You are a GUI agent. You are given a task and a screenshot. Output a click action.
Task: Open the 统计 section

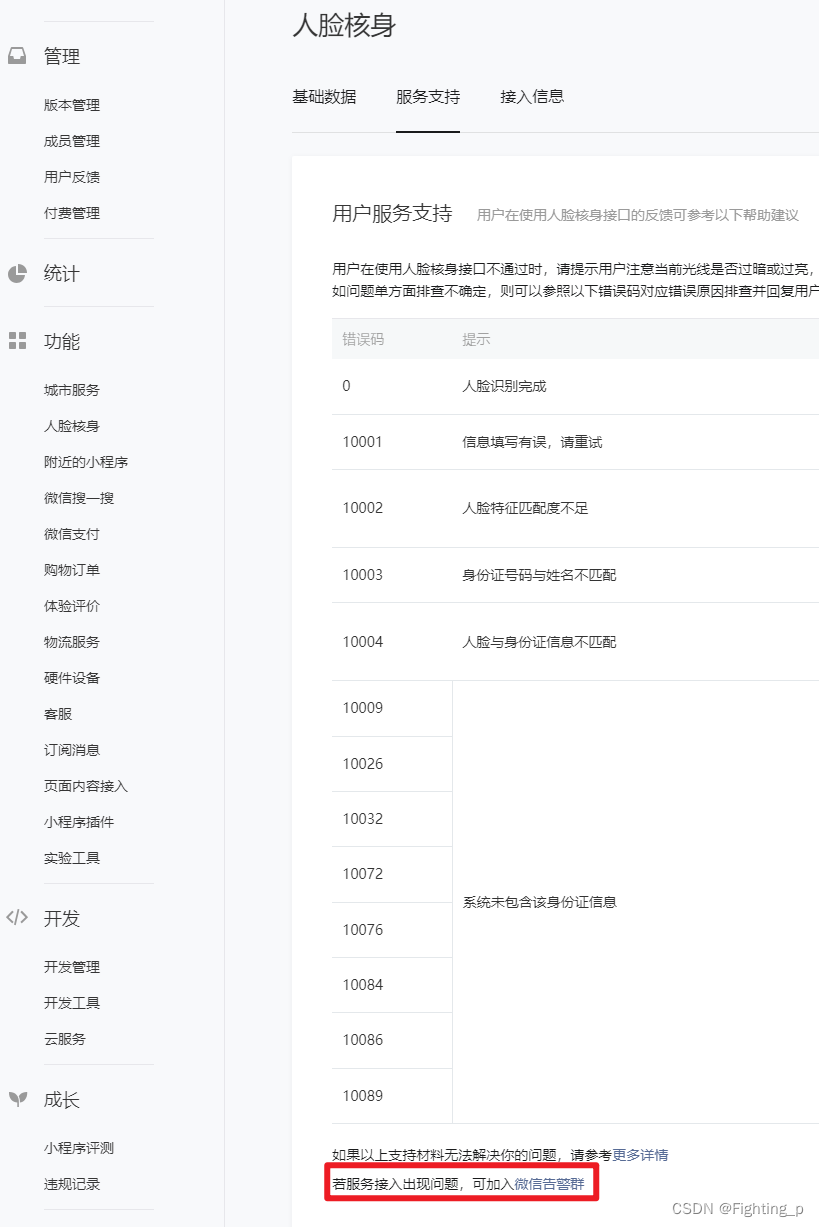[x=62, y=274]
